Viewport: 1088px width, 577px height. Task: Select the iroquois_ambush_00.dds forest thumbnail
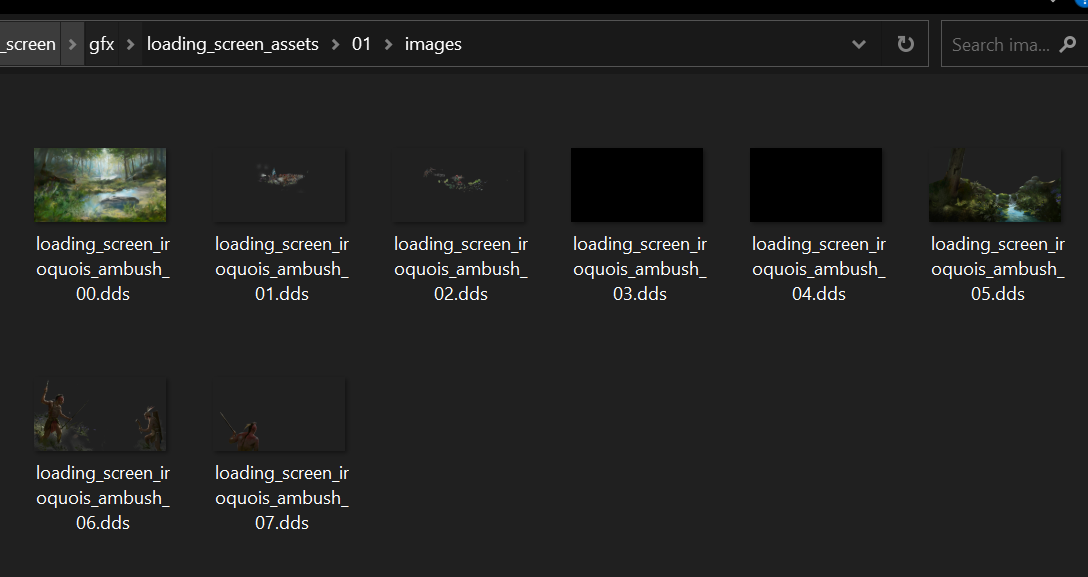[x=100, y=184]
